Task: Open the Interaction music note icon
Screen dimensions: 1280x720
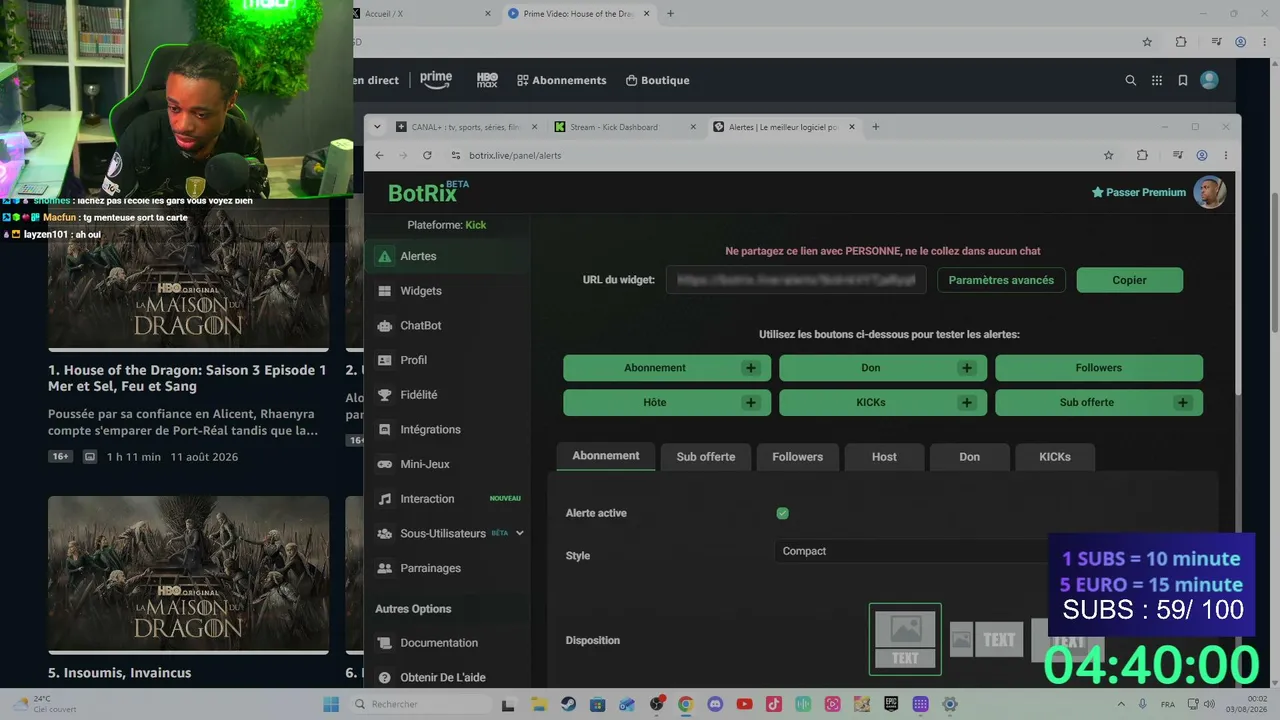Action: coord(384,499)
